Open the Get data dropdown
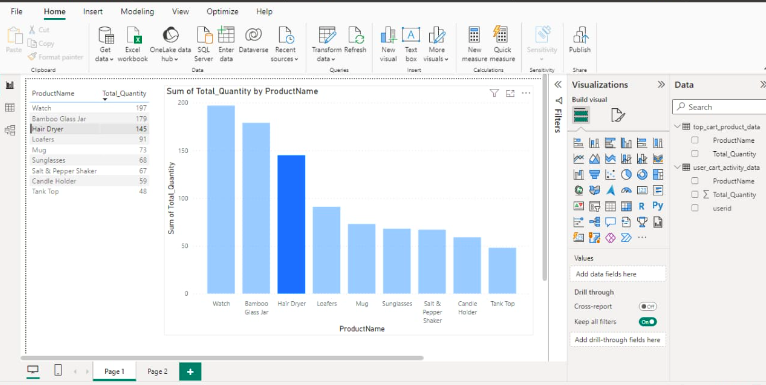The width and height of the screenshot is (766, 385). [105, 44]
